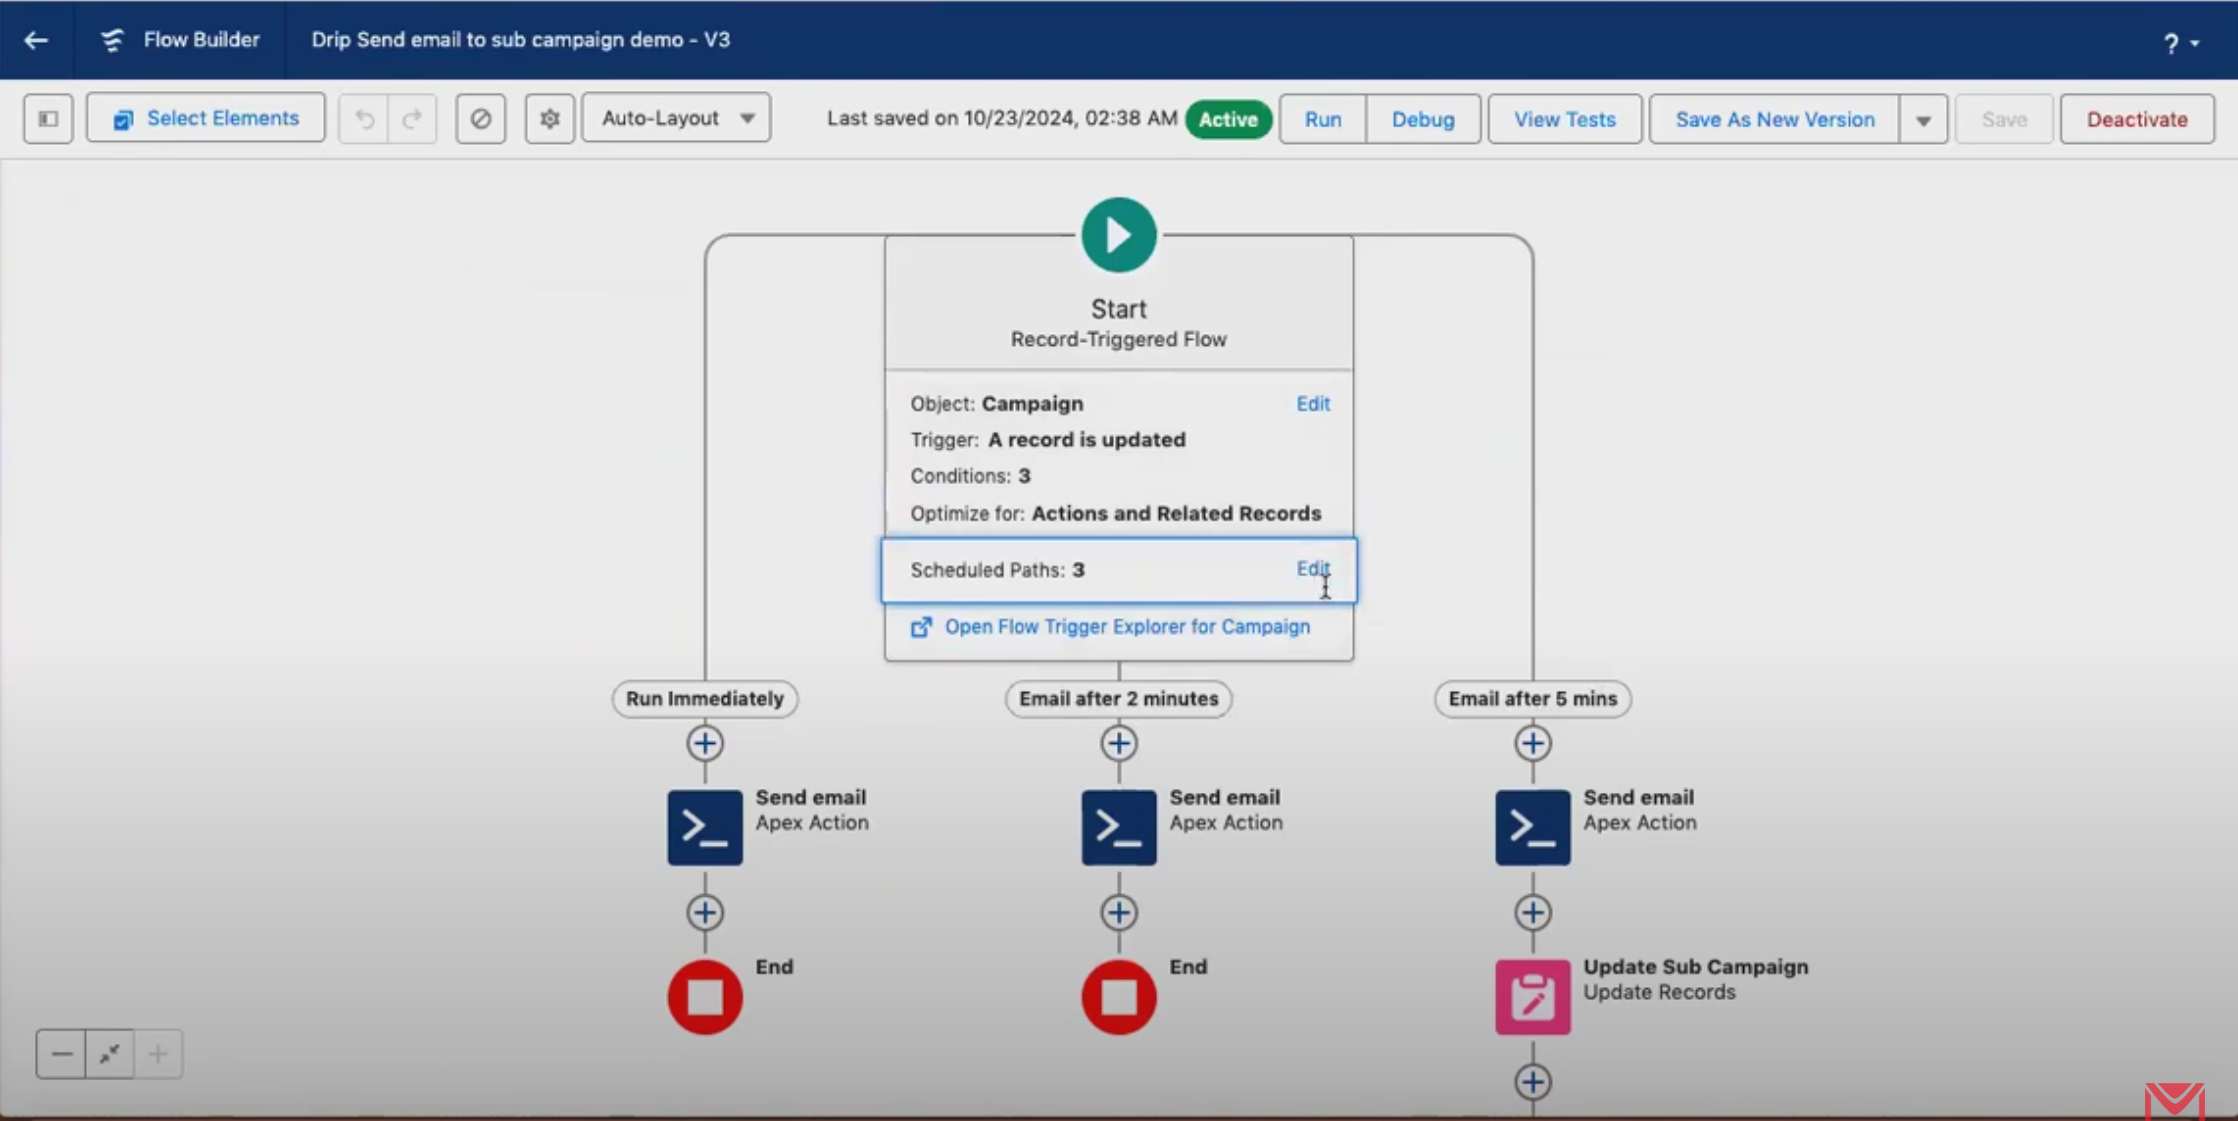
Task: Expand arrow beside Save As New Version
Action: tap(1923, 120)
